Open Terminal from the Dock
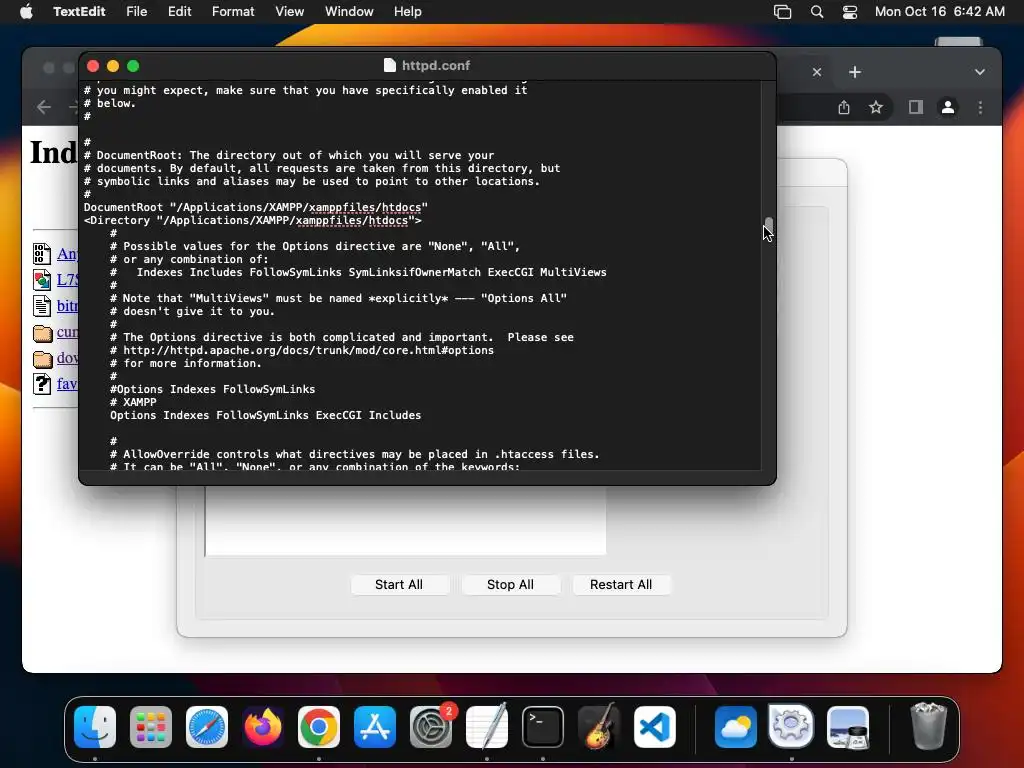 [x=543, y=727]
